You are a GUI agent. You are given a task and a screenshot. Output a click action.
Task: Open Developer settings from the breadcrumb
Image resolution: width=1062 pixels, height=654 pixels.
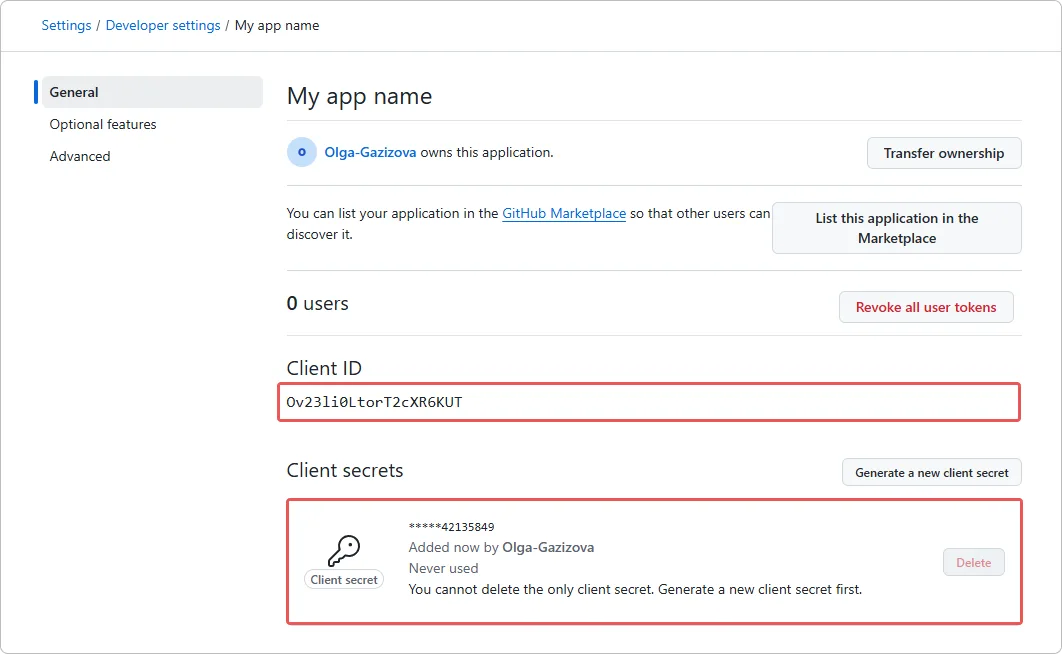(x=163, y=25)
